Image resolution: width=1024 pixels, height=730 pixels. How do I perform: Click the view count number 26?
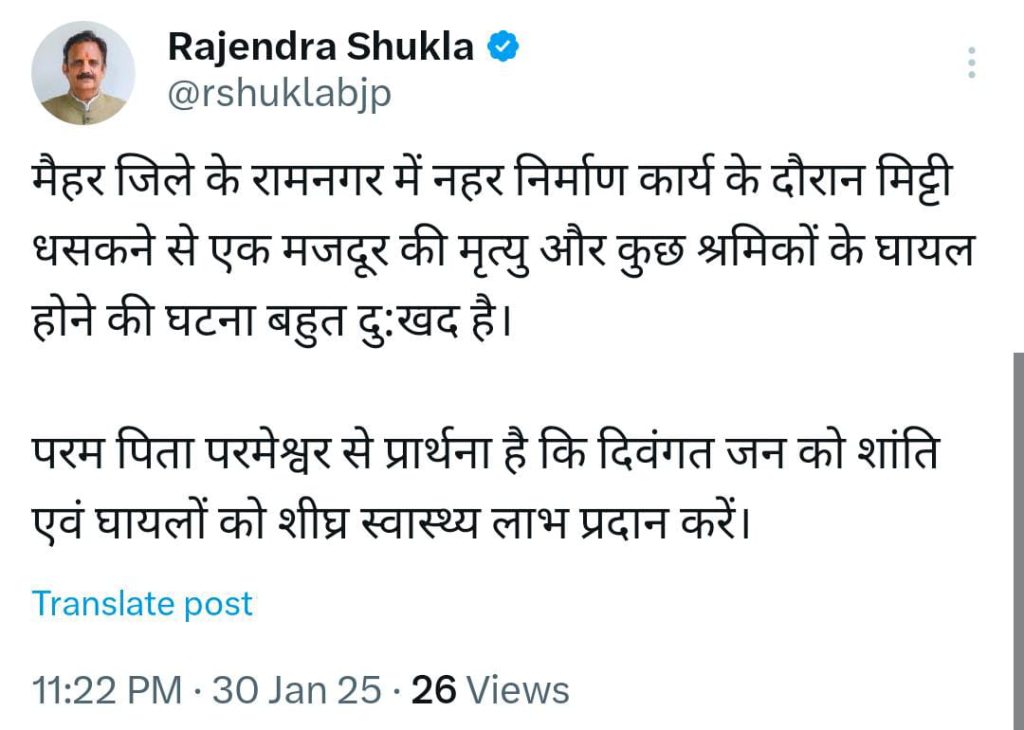434,690
